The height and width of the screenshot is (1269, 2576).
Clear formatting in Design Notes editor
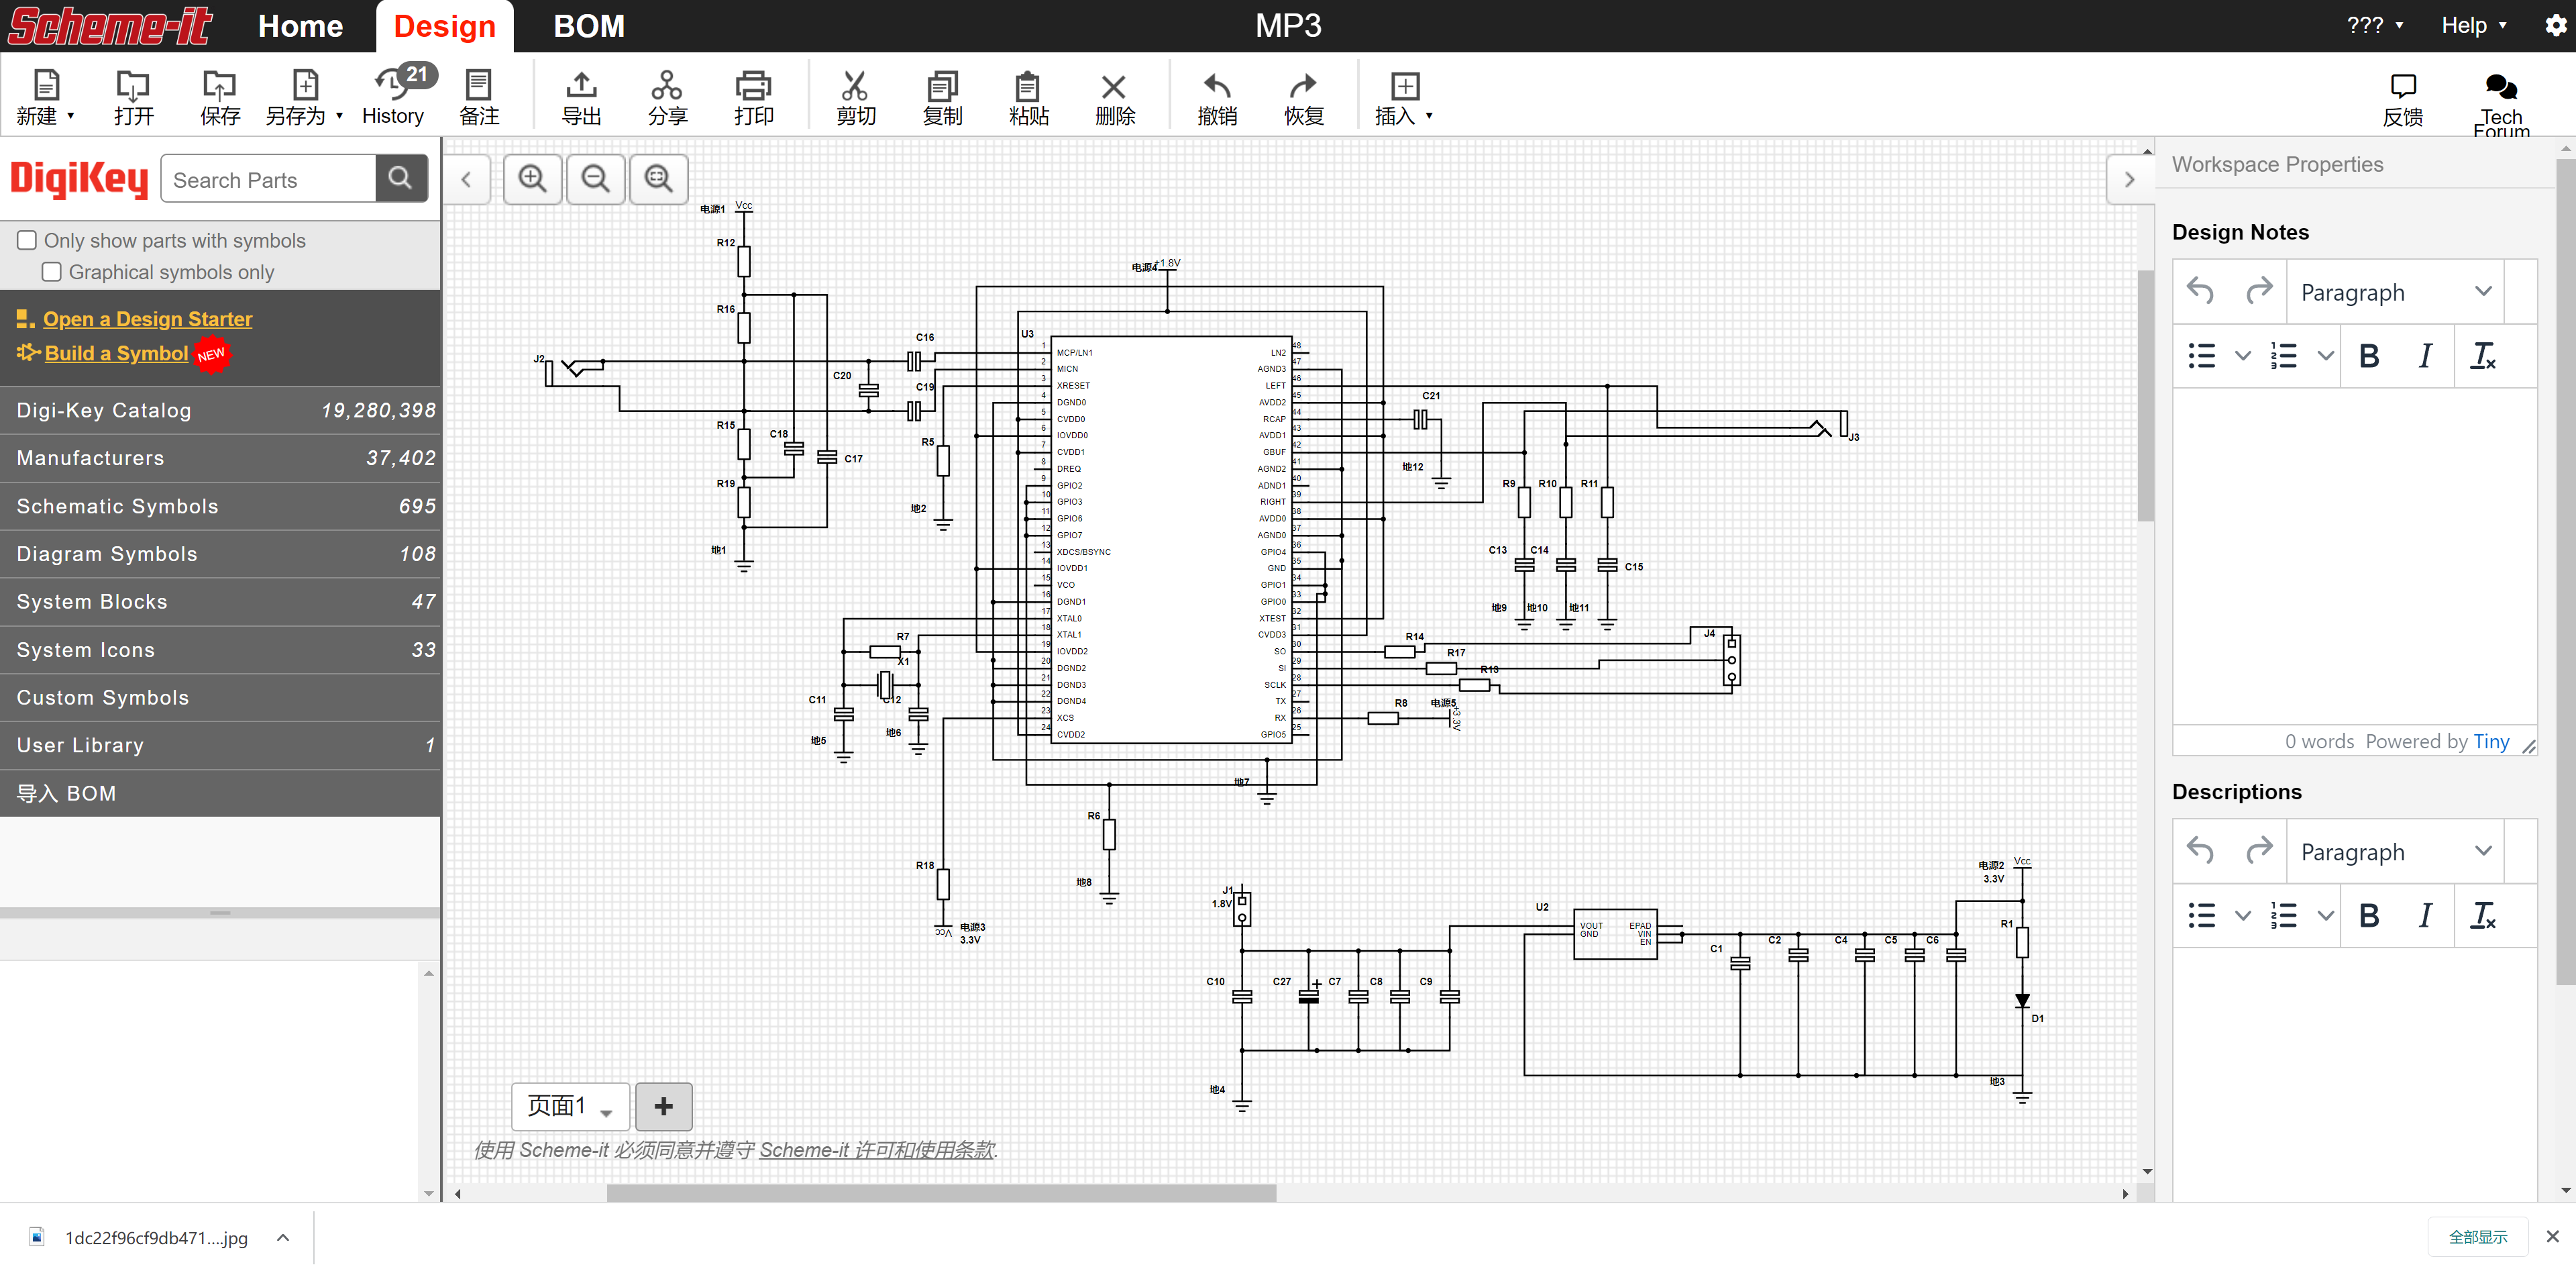pos(2483,356)
